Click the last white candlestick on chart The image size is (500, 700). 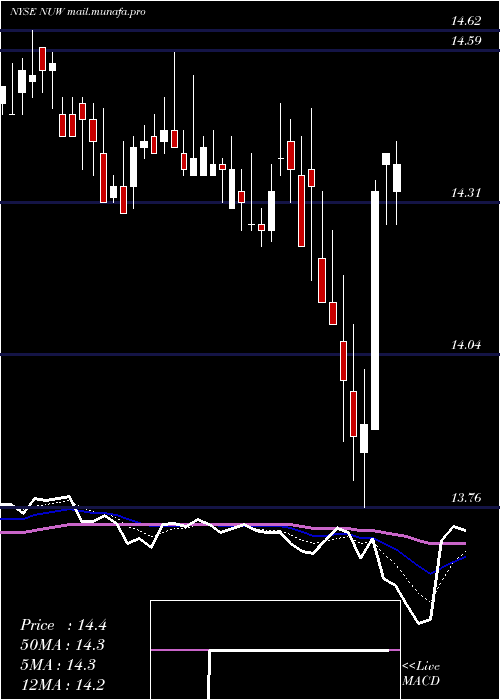click(396, 178)
